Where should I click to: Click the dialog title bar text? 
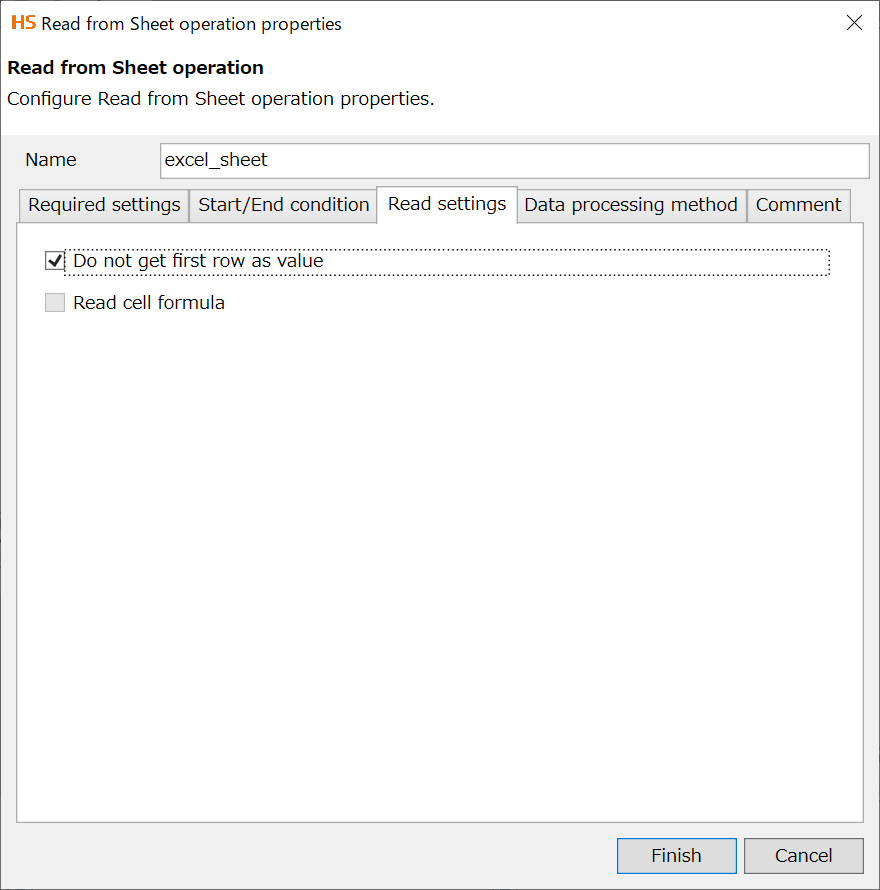pos(191,24)
